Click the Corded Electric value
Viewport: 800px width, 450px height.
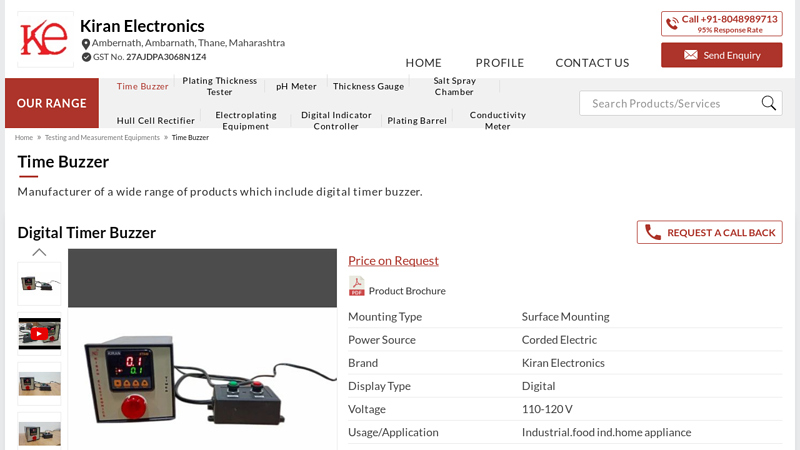pyautogui.click(x=559, y=340)
